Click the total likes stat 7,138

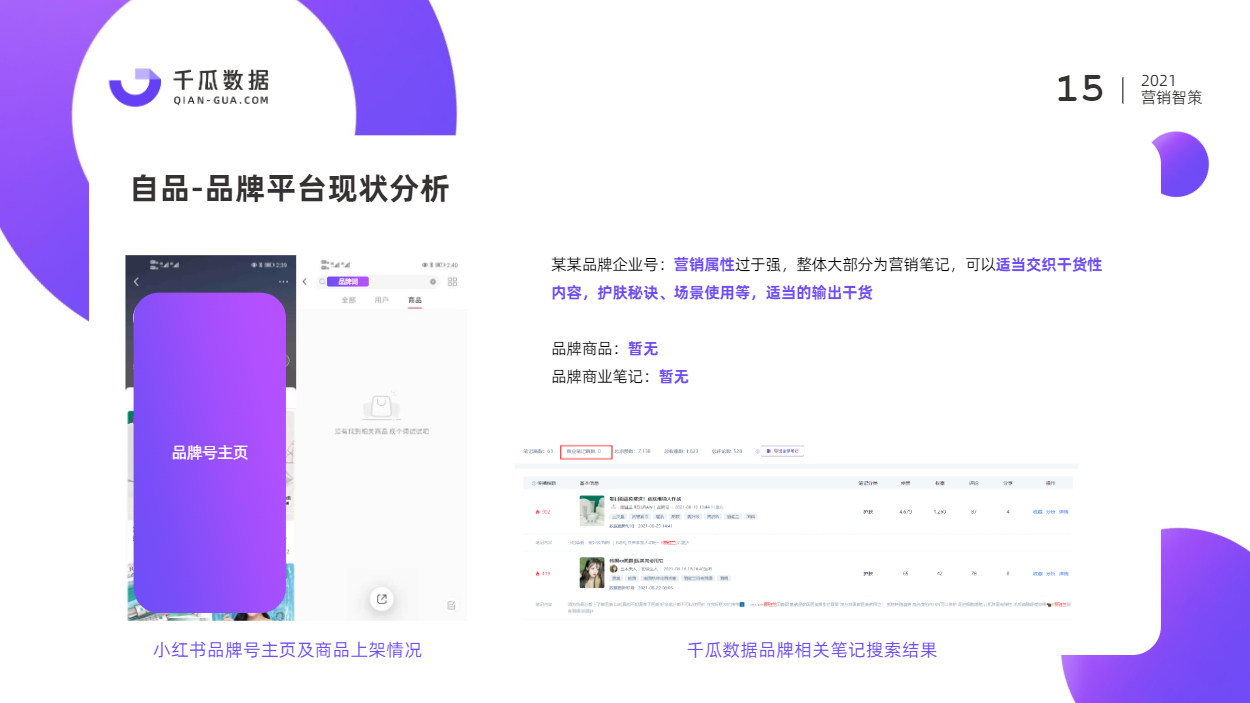[x=633, y=452]
